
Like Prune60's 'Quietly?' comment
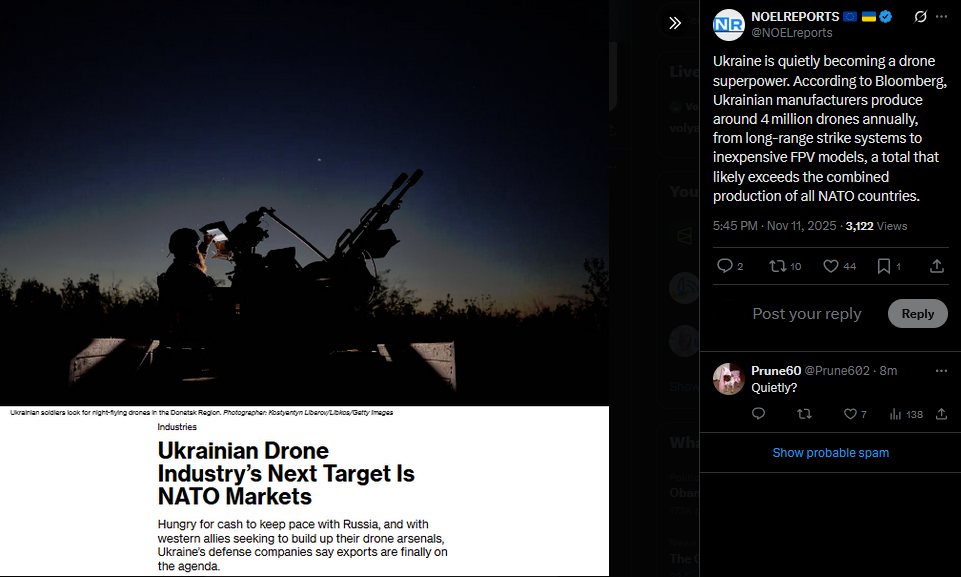(850, 414)
